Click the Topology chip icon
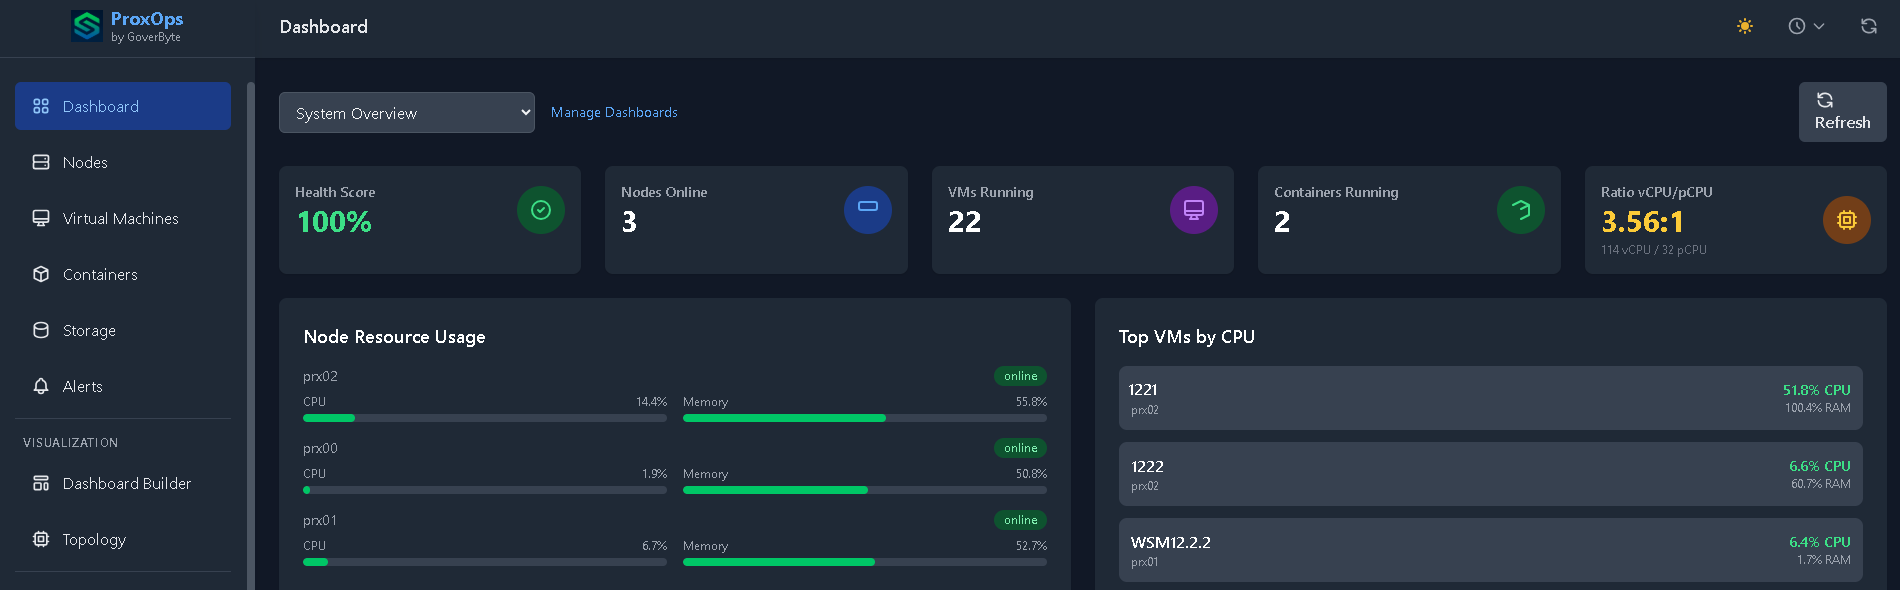Screen dimensions: 1900x590 pos(41,539)
